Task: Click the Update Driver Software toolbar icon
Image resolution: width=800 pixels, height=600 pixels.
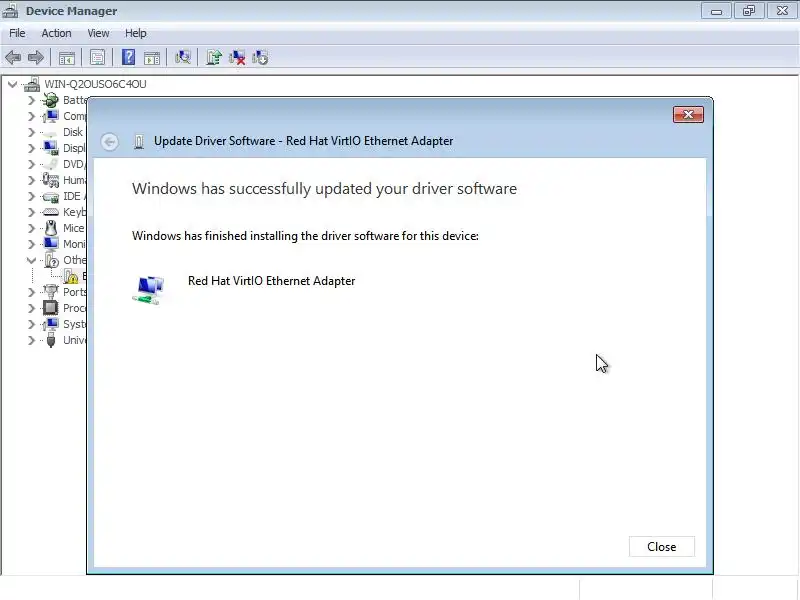Action: pos(214,58)
